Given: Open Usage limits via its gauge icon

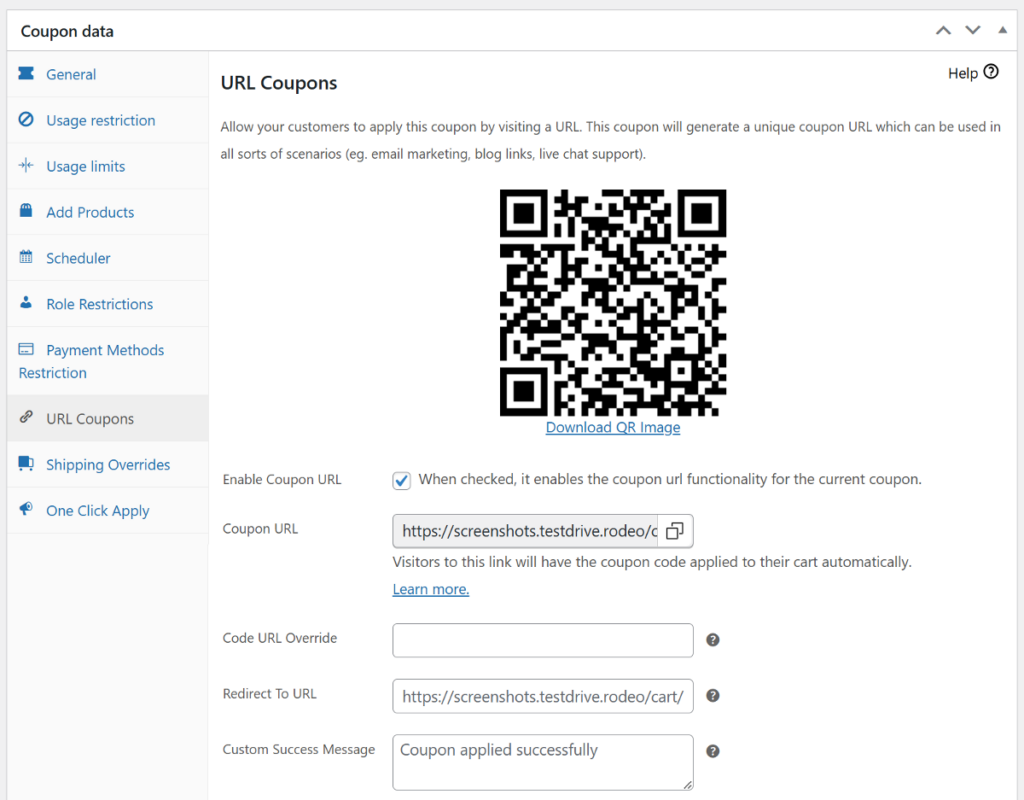Looking at the screenshot, I should [28, 166].
